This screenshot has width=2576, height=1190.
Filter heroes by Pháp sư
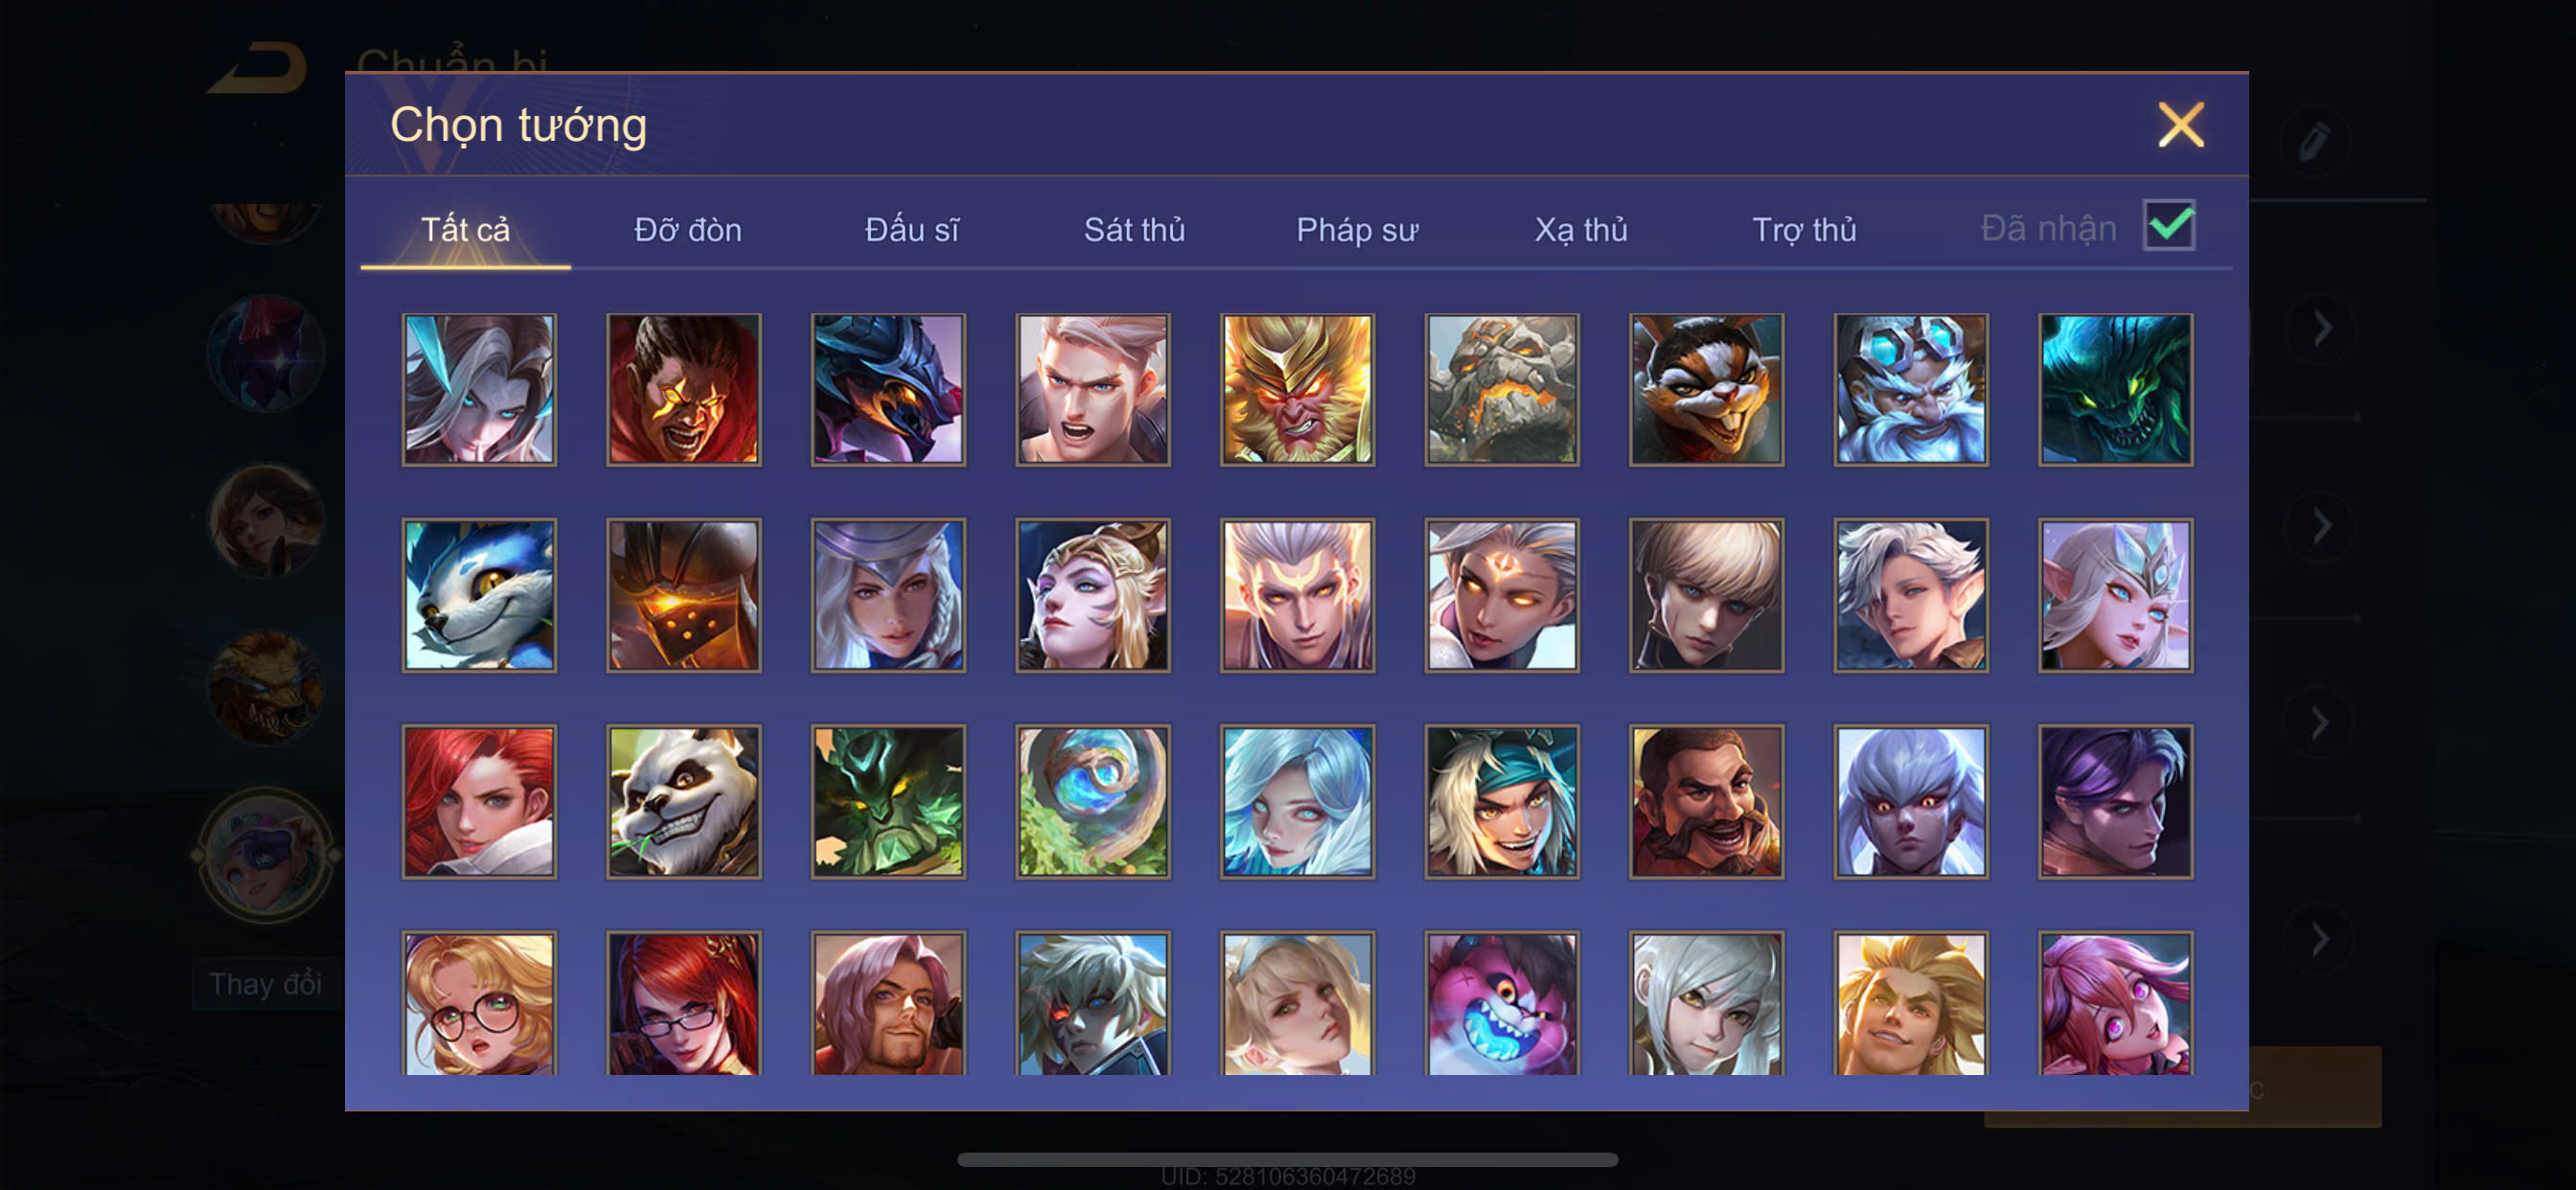tap(1357, 230)
